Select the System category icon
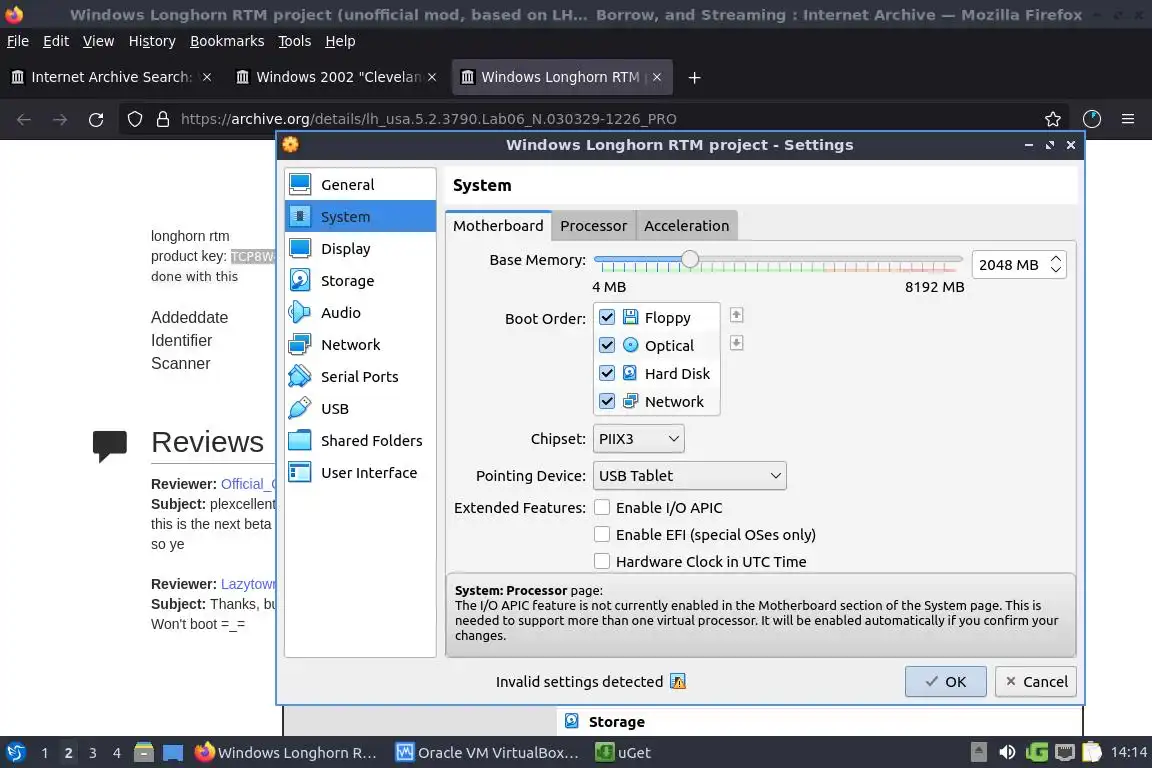The image size is (1152, 768). click(x=300, y=217)
